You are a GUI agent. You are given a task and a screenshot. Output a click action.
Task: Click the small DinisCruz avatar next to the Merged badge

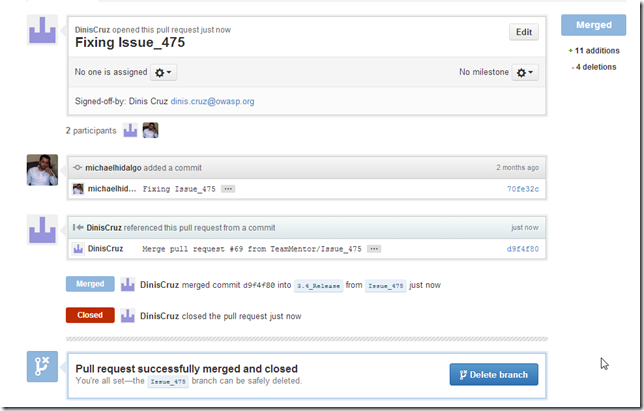click(x=128, y=285)
